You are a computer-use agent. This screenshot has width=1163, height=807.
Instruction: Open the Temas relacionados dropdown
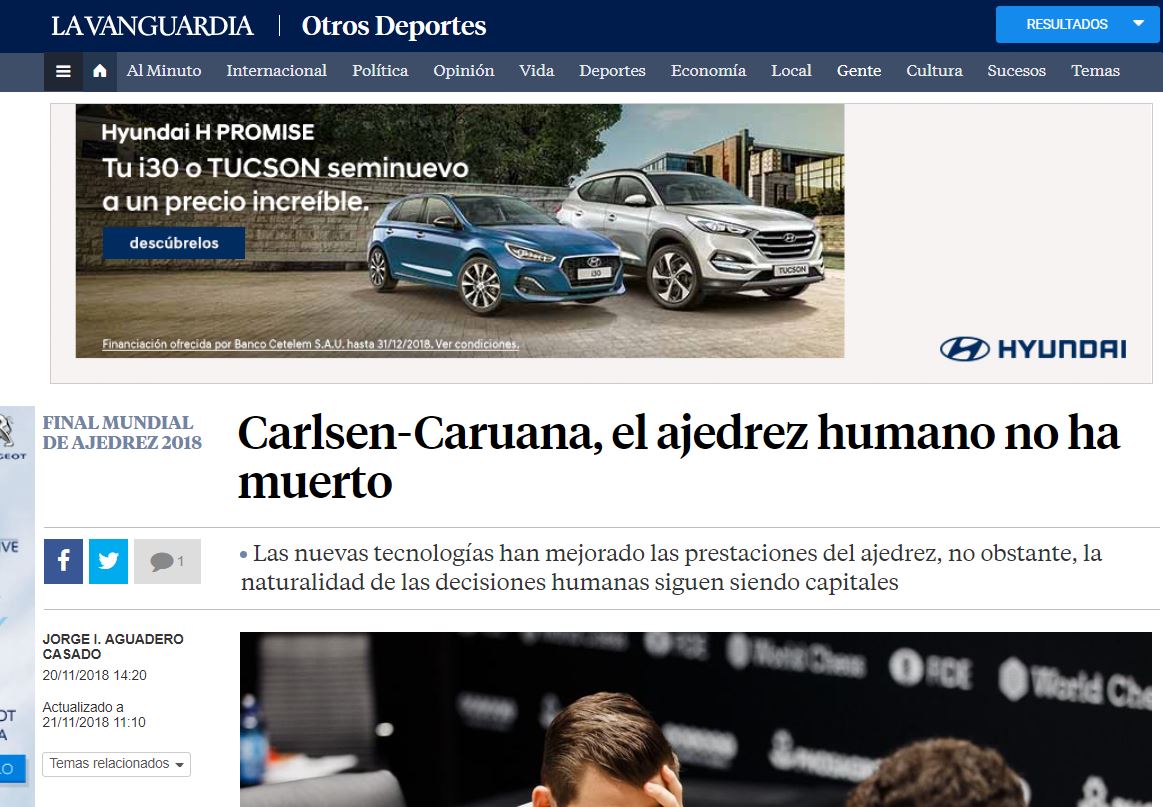point(116,764)
